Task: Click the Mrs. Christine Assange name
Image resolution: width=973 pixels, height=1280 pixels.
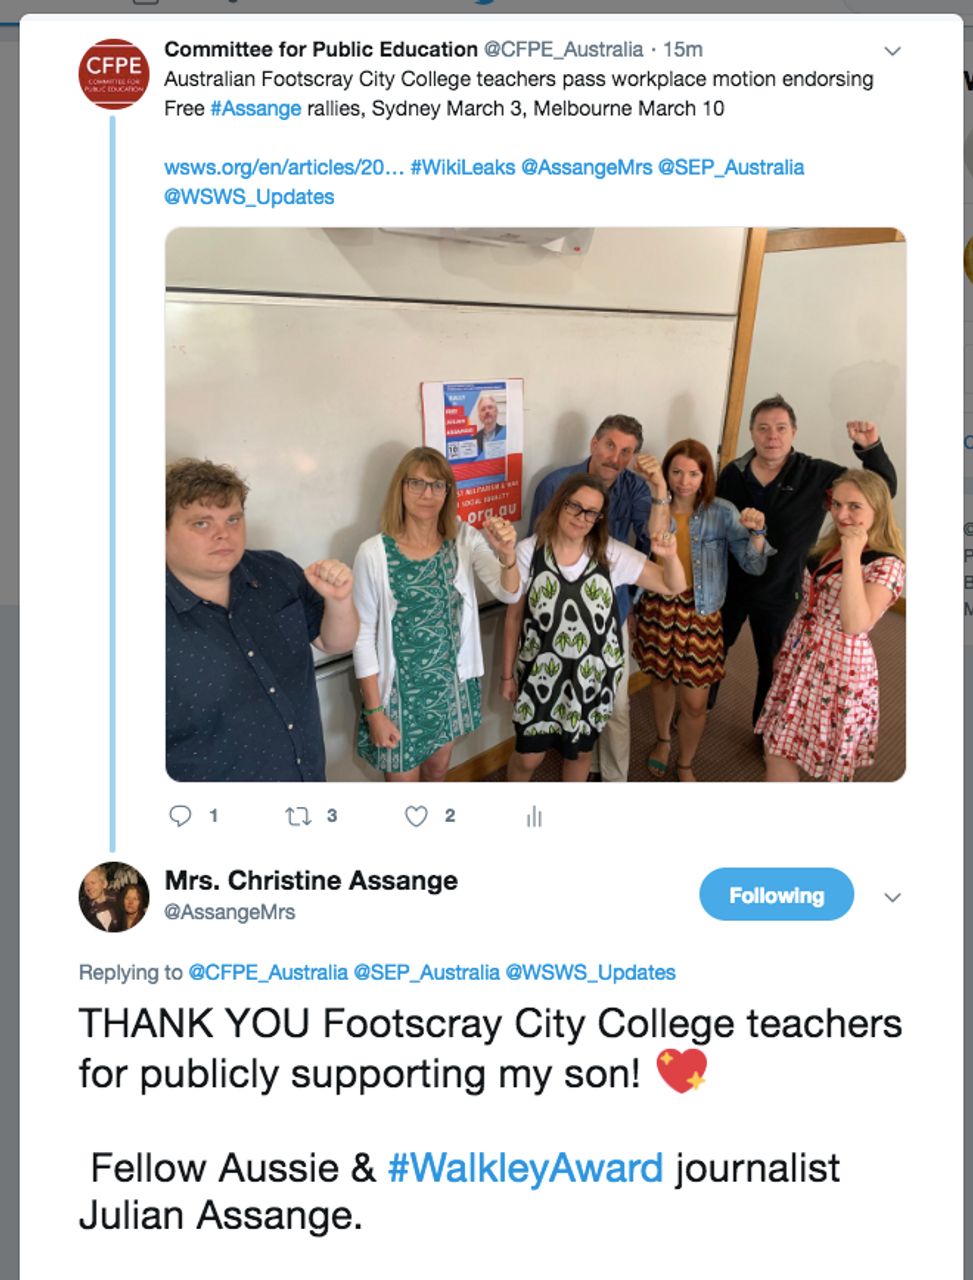Action: (x=311, y=880)
